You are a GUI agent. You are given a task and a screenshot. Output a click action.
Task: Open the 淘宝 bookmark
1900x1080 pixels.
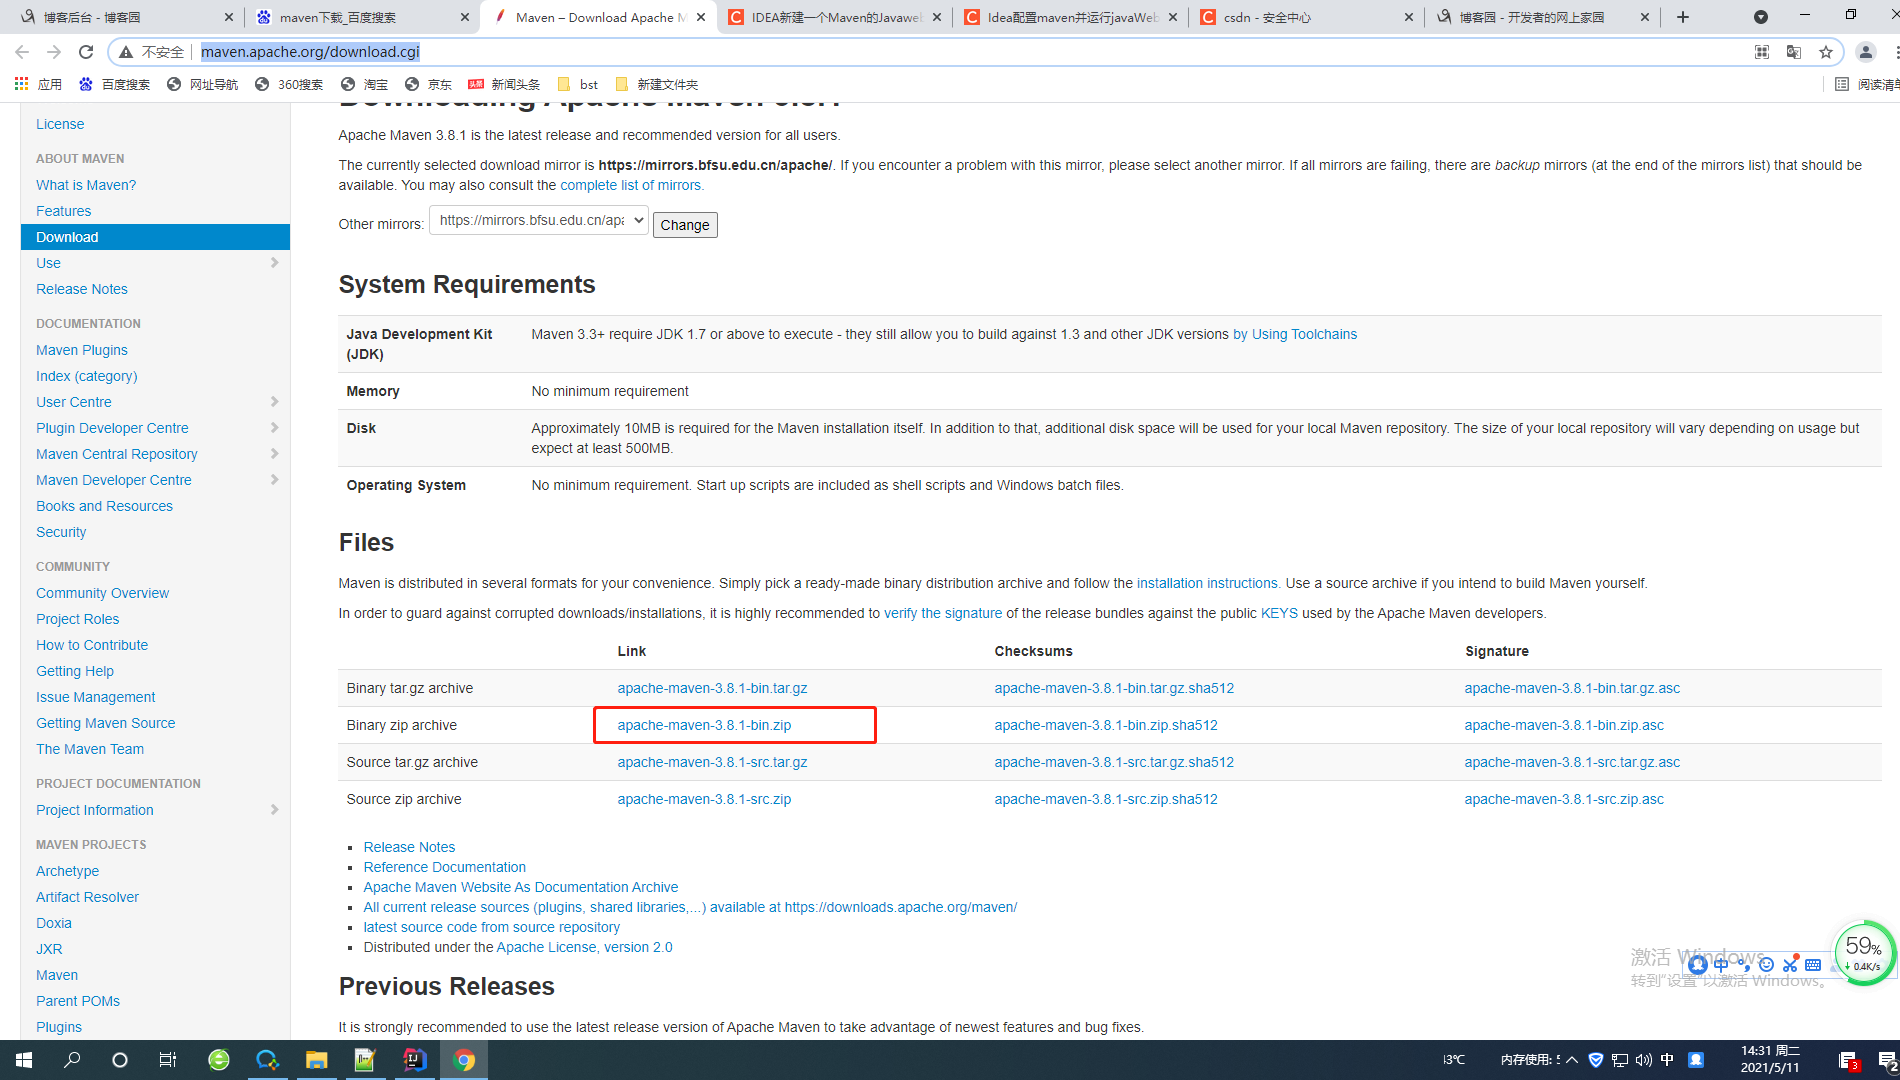click(x=364, y=84)
